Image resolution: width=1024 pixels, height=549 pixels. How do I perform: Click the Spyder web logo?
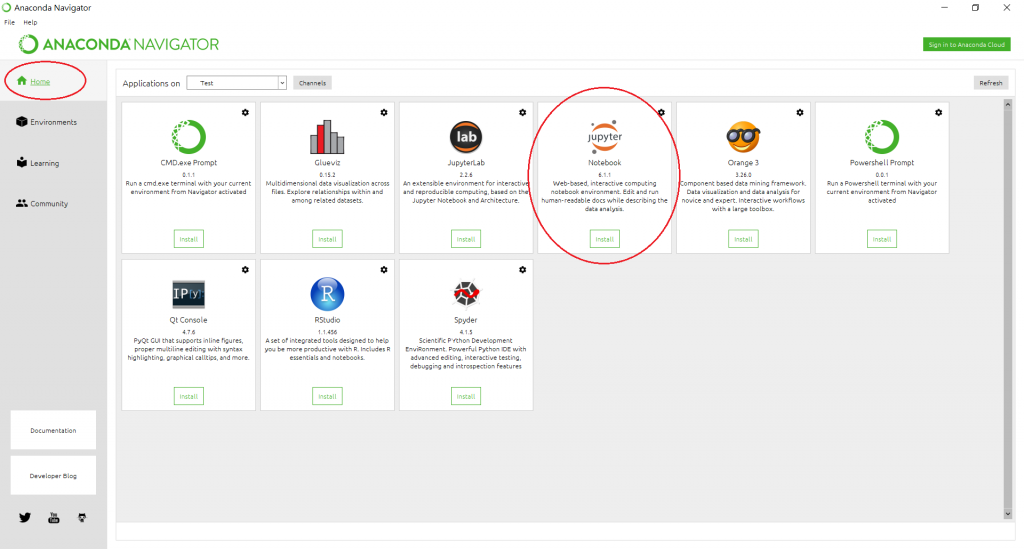(x=466, y=294)
